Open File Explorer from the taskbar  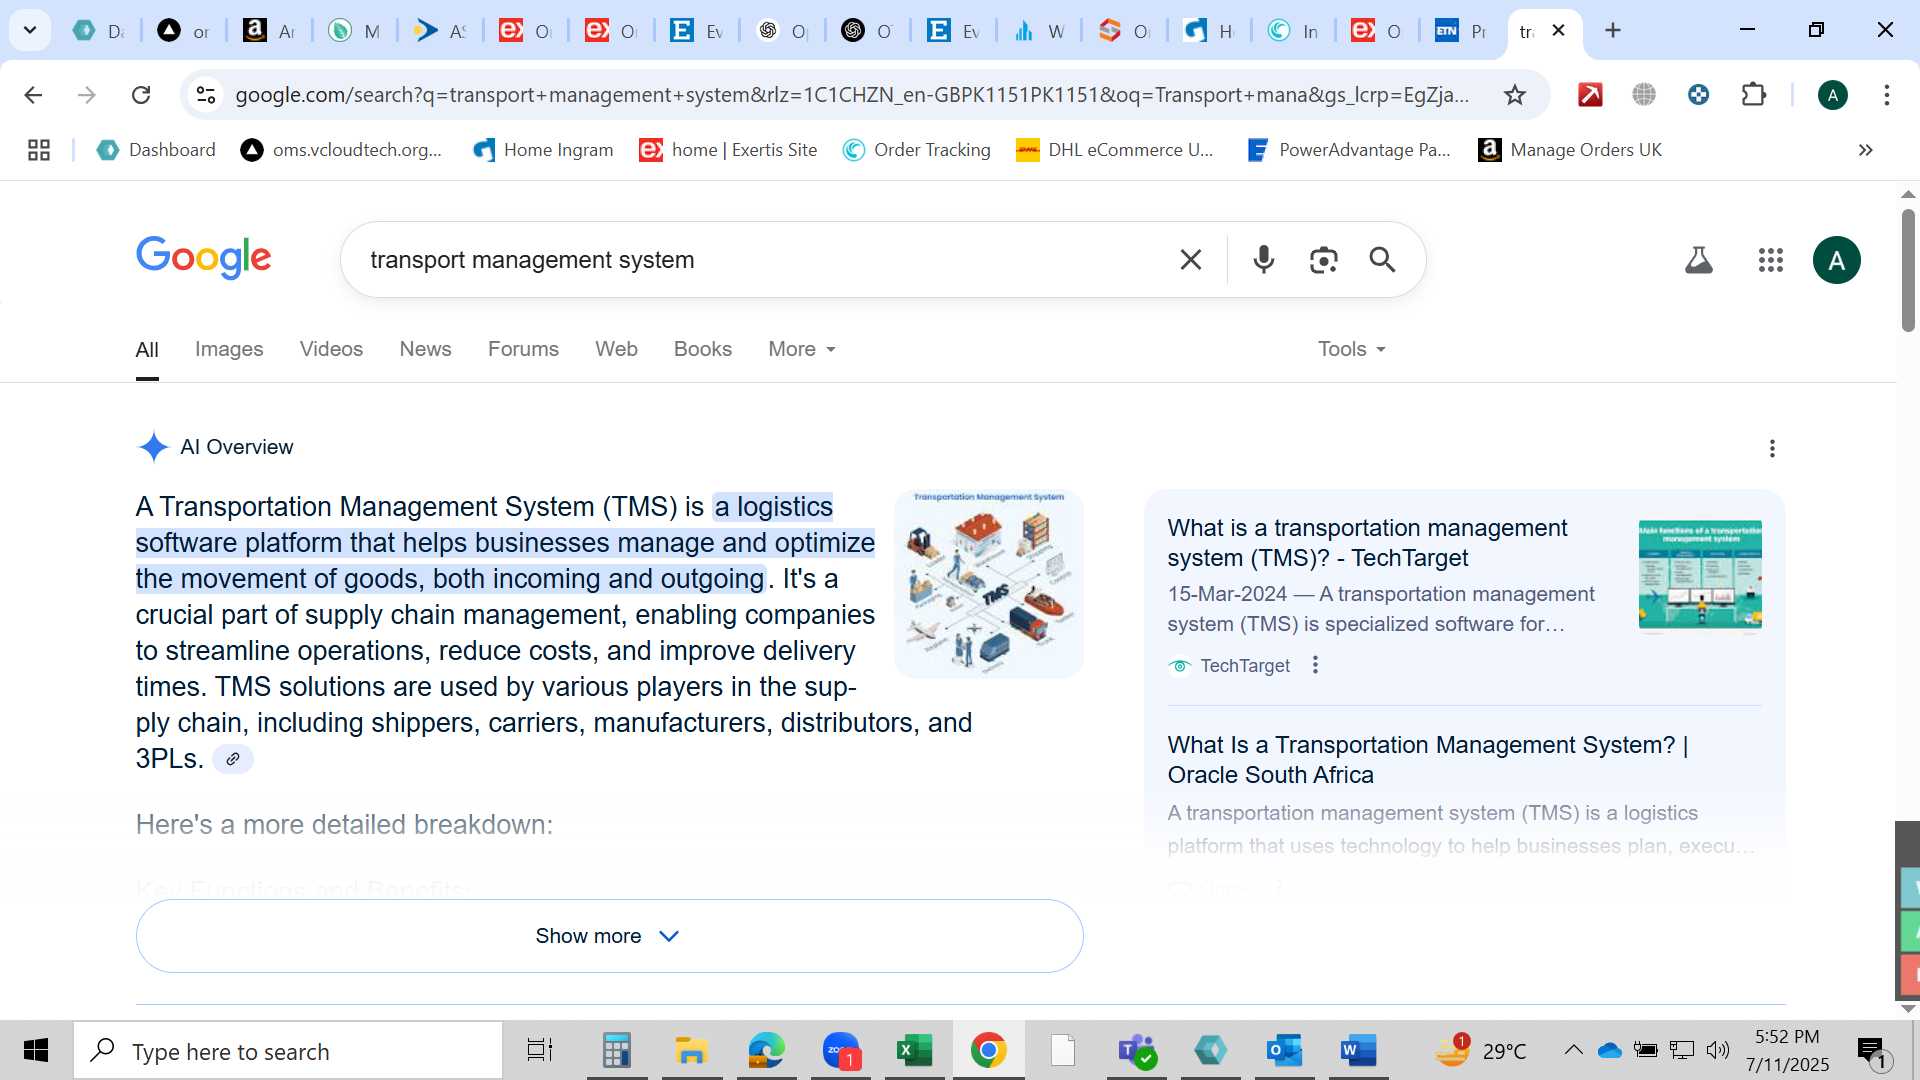point(690,1051)
